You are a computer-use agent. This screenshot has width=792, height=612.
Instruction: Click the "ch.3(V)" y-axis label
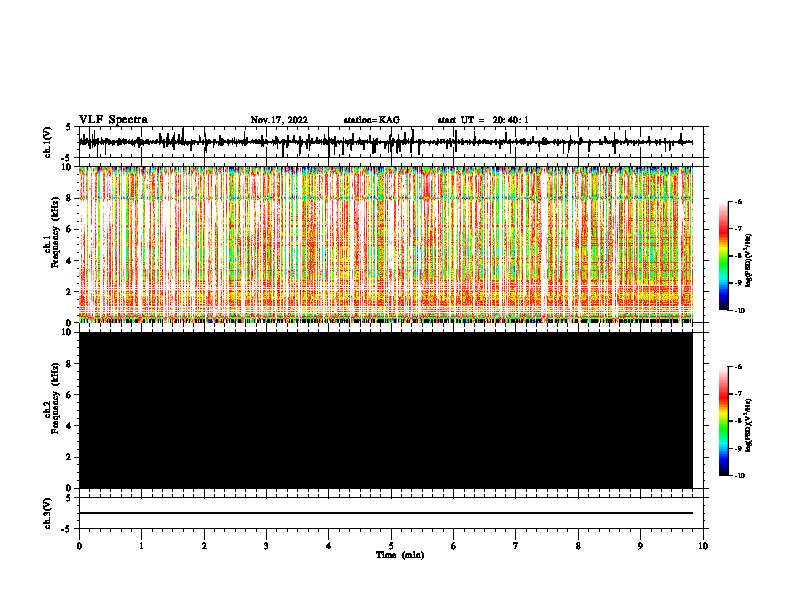(48, 513)
